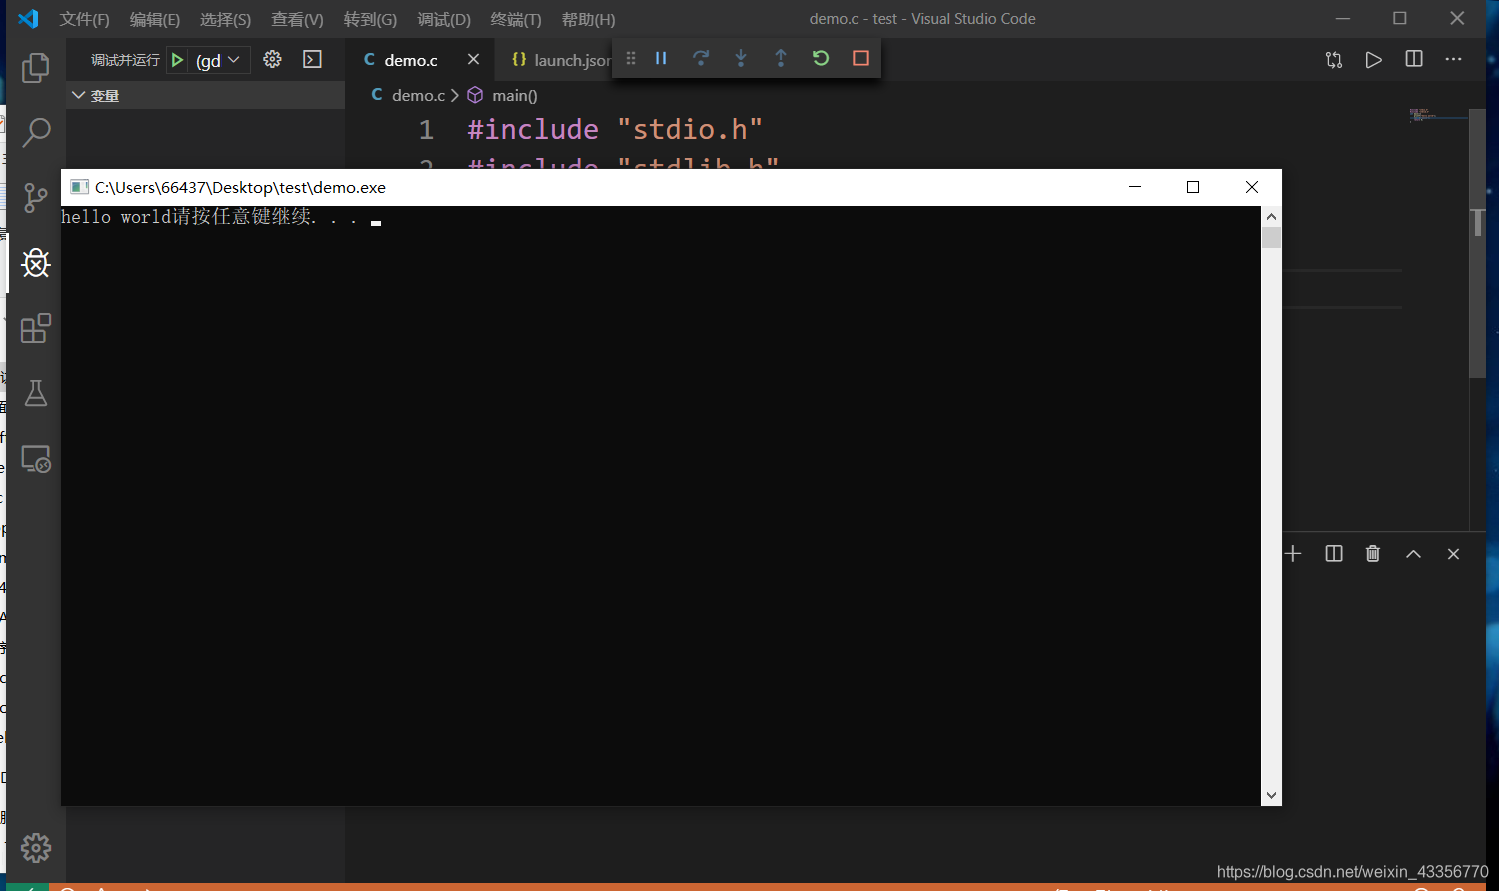The height and width of the screenshot is (891, 1499).
Task: Open the launch.json configuration gear
Action: coord(272,60)
